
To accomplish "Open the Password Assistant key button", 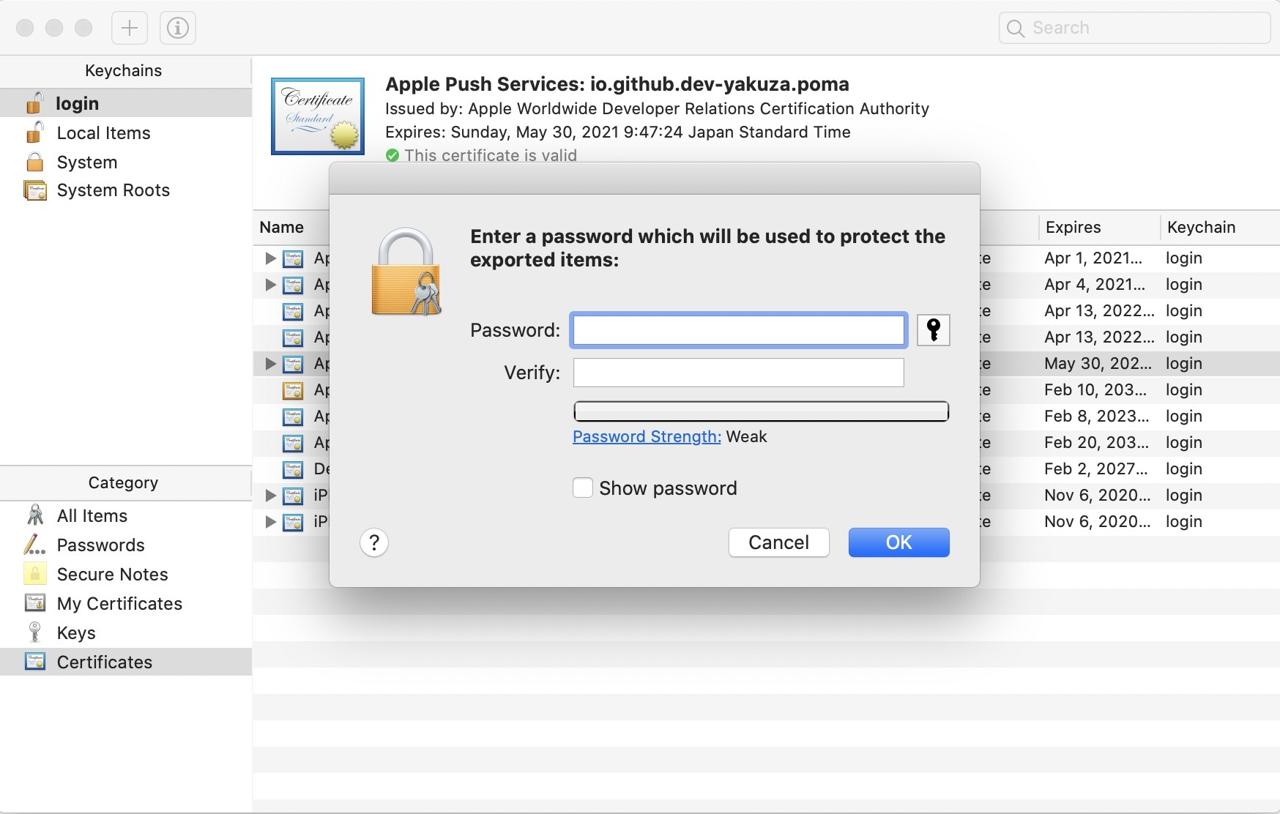I will (933, 330).
